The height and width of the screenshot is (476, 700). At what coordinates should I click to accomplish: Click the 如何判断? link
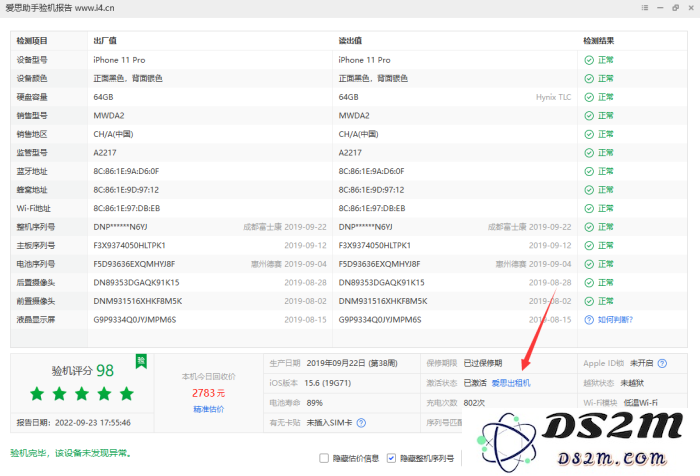pyautogui.click(x=615, y=320)
